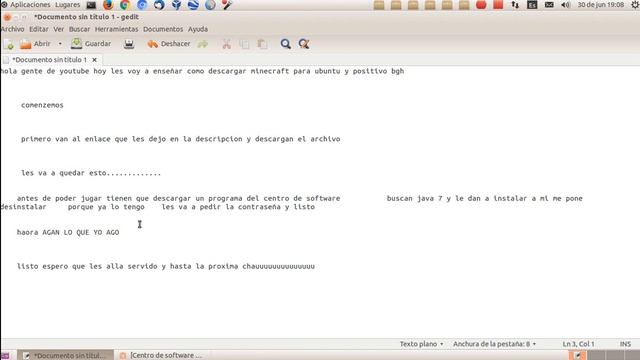Select the Documento sin título 1 tab
The width and height of the screenshot is (640, 360).
tap(49, 60)
